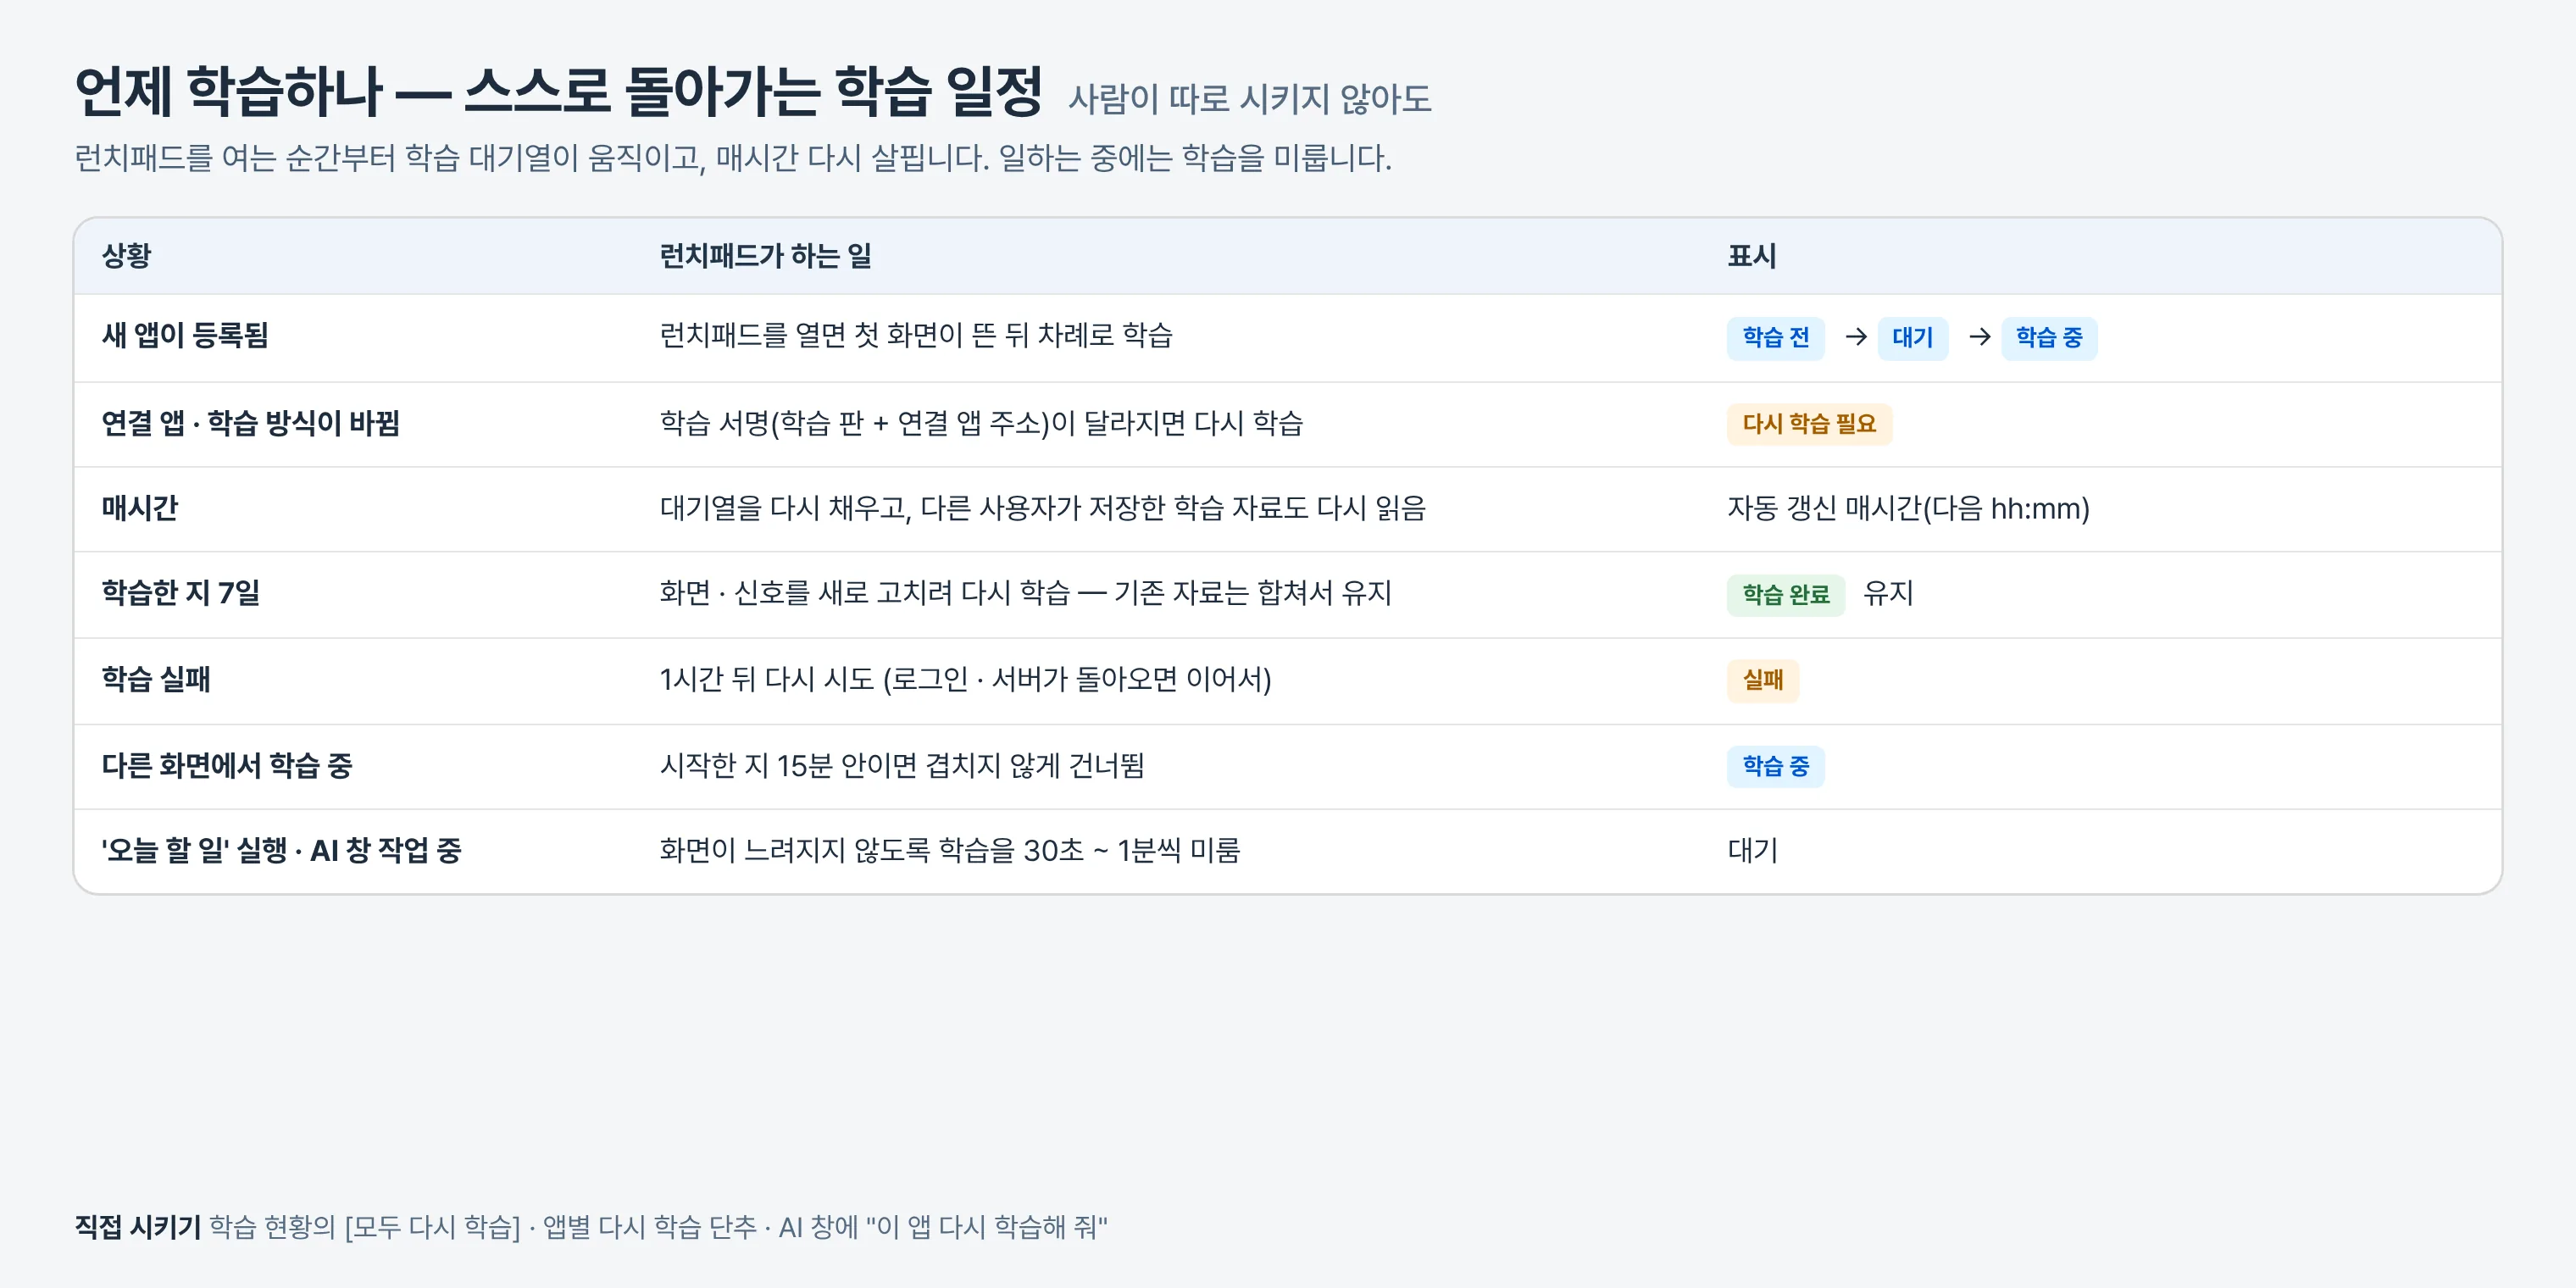The image size is (2576, 1288).
Task: Click the '직접 시키기' footer label
Action: [138, 1227]
